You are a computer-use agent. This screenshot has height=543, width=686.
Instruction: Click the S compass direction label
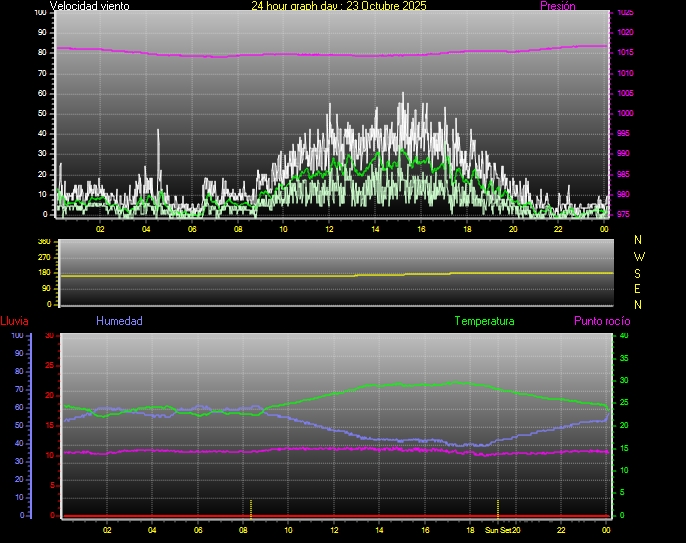640,272
